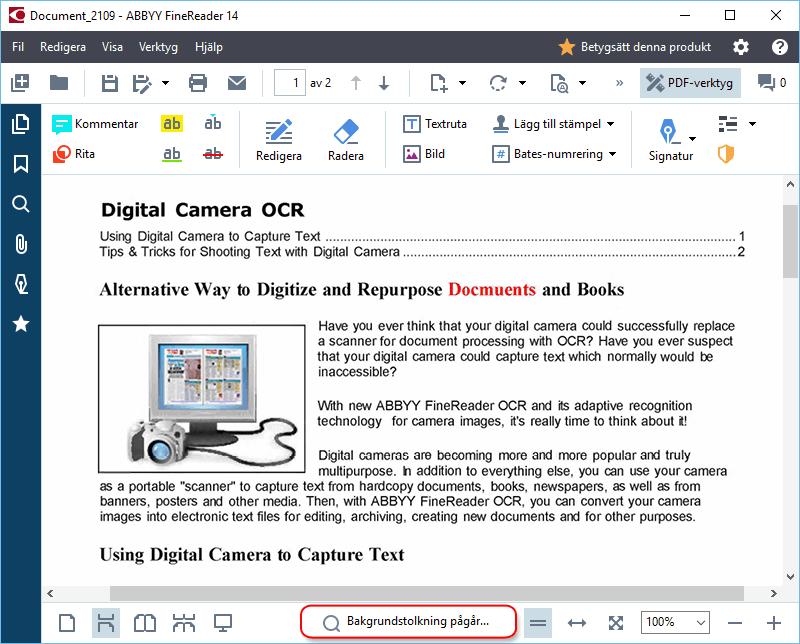This screenshot has height=644, width=800.
Task: Click best fit expand icon
Action: coord(616,623)
